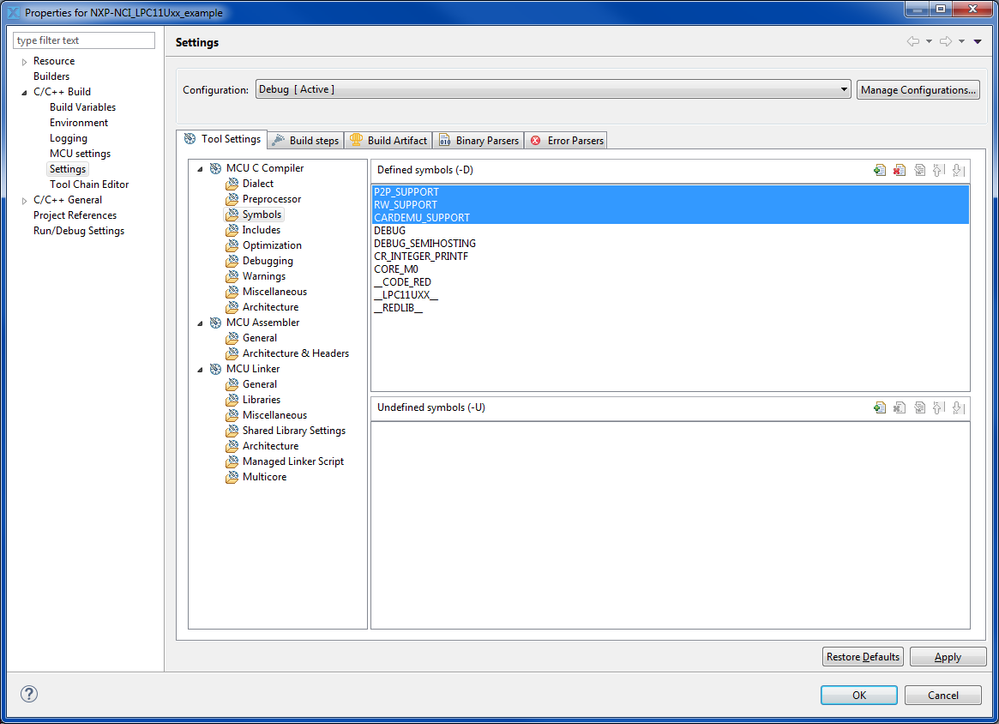Image resolution: width=999 pixels, height=724 pixels.
Task: Click the OK button
Action: 859,695
